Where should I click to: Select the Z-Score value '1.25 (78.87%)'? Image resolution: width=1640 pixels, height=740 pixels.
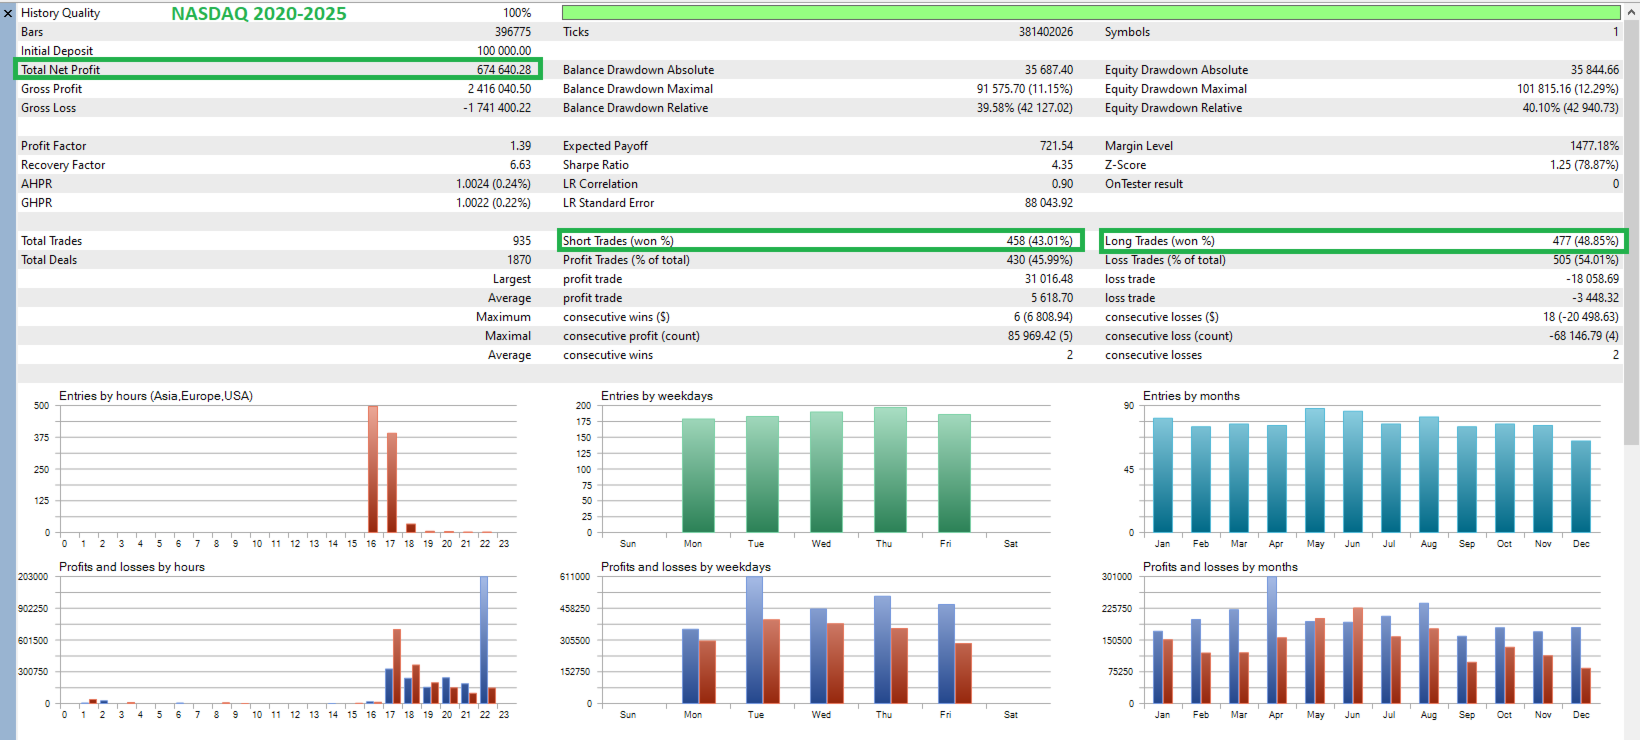click(1585, 165)
